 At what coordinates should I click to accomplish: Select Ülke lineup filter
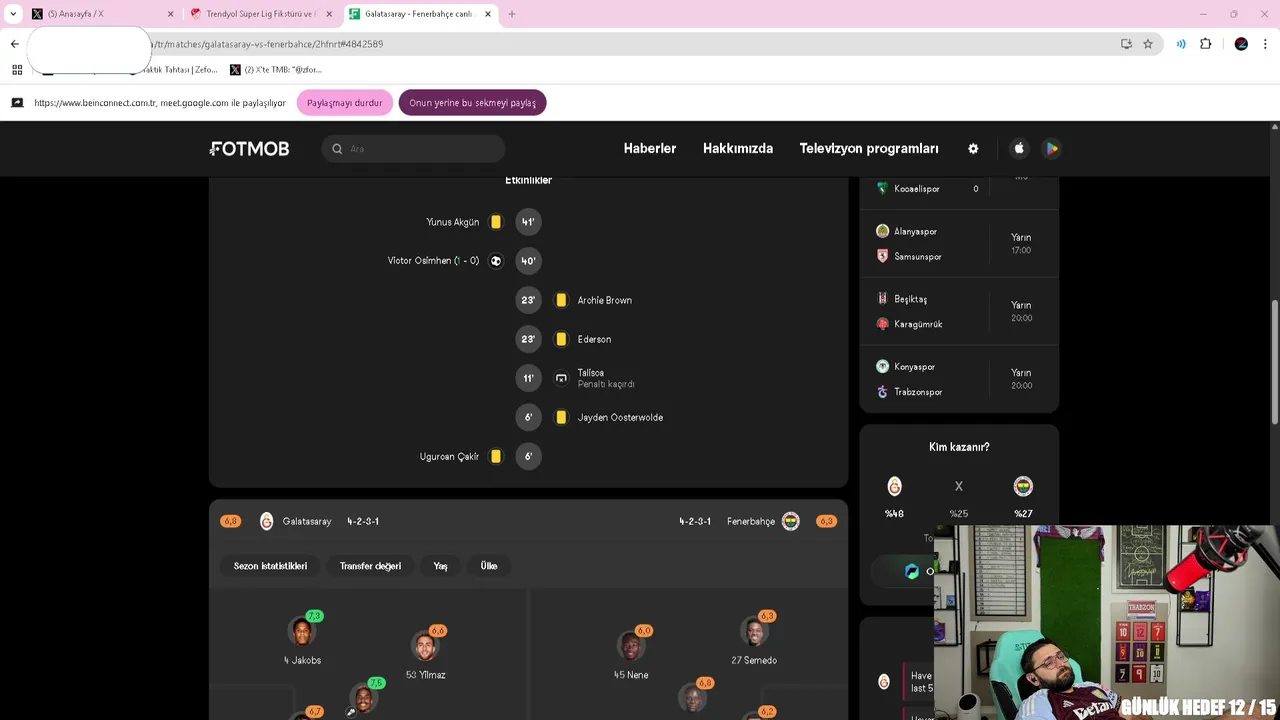pyautogui.click(x=489, y=566)
